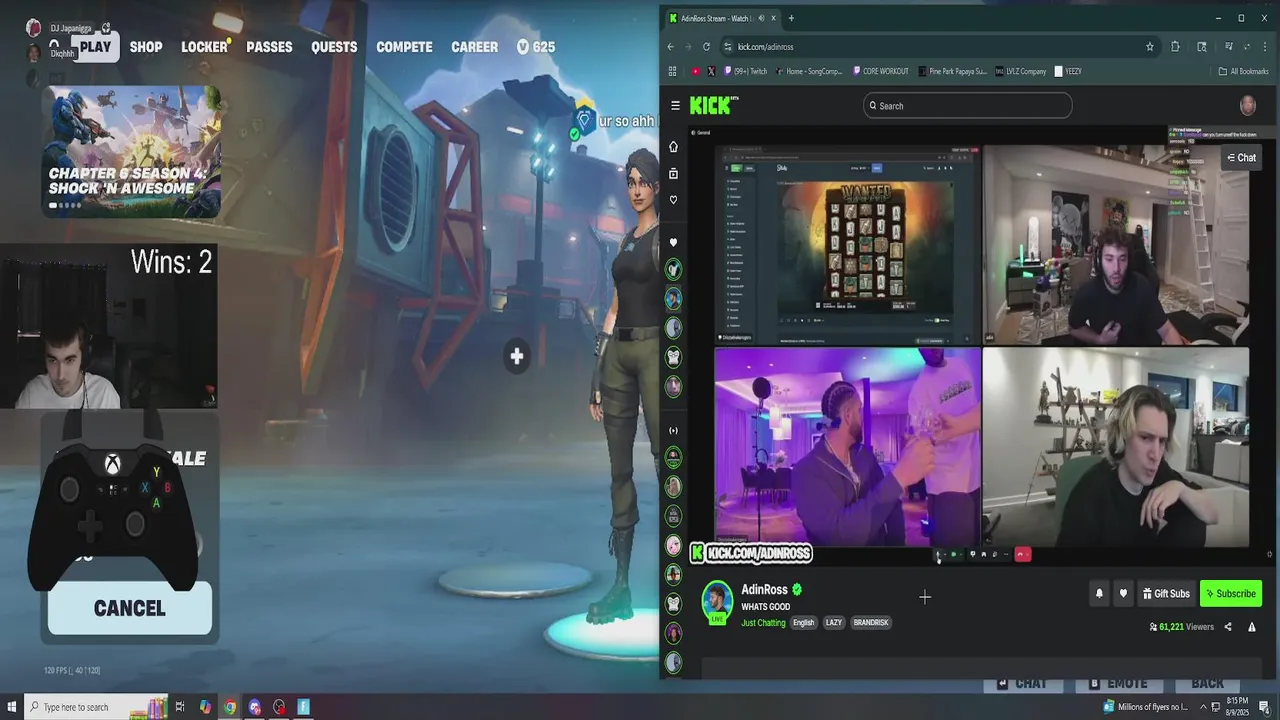Screen dimensions: 1280x720
Task: Open Task View on the taskbar
Action: point(180,707)
